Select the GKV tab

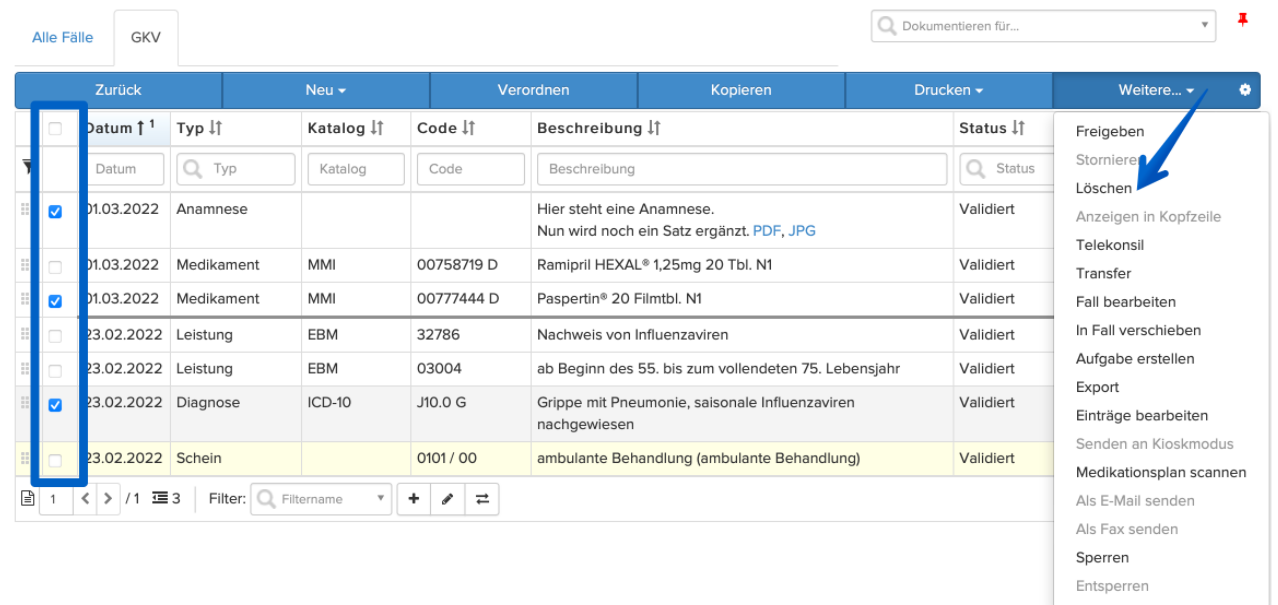coord(146,37)
